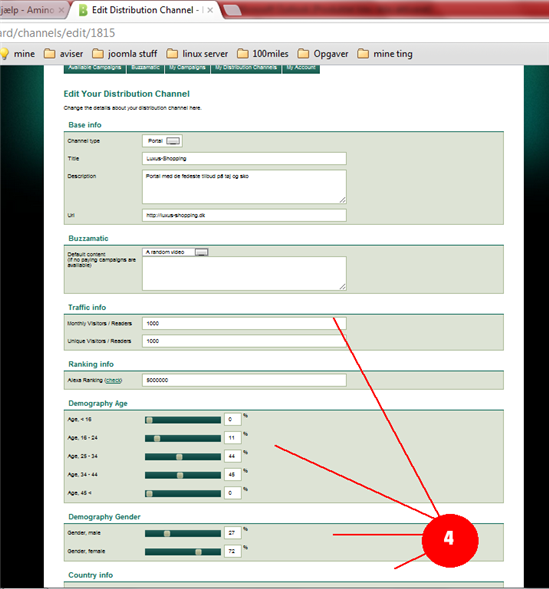Open the linux server bookmark folder

coord(197,54)
